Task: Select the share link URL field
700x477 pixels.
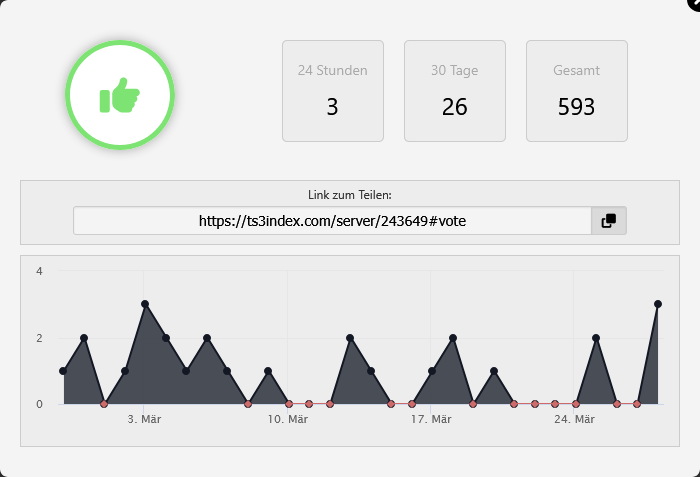Action: coord(333,221)
